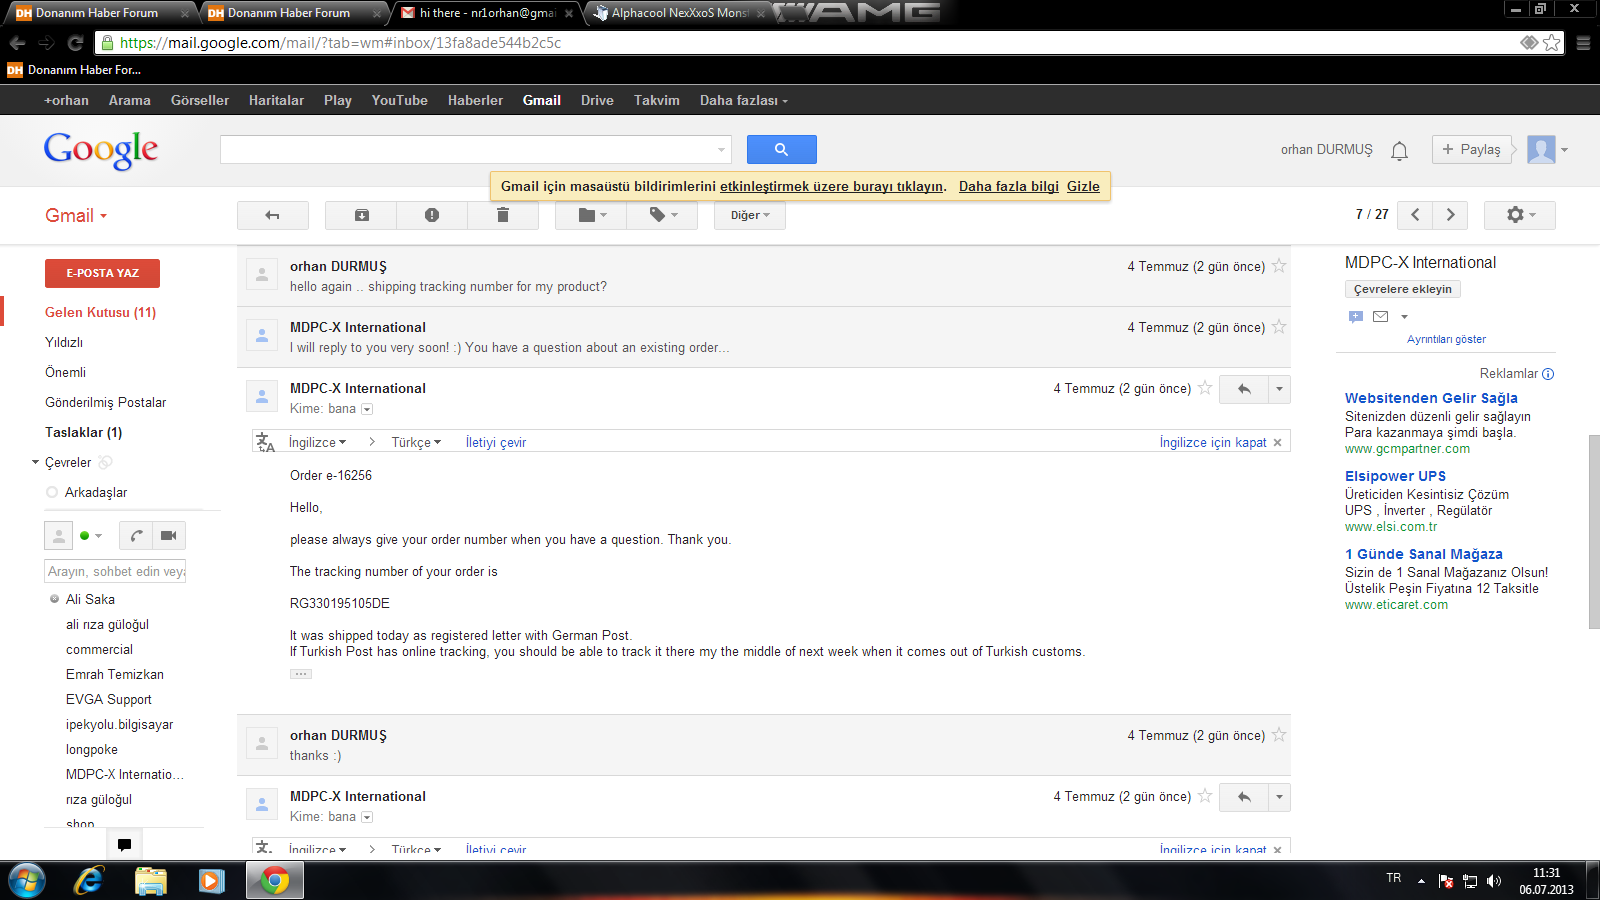Image resolution: width=1600 pixels, height=900 pixels.
Task: Bookmark page with star icon in address bar
Action: click(x=1551, y=43)
